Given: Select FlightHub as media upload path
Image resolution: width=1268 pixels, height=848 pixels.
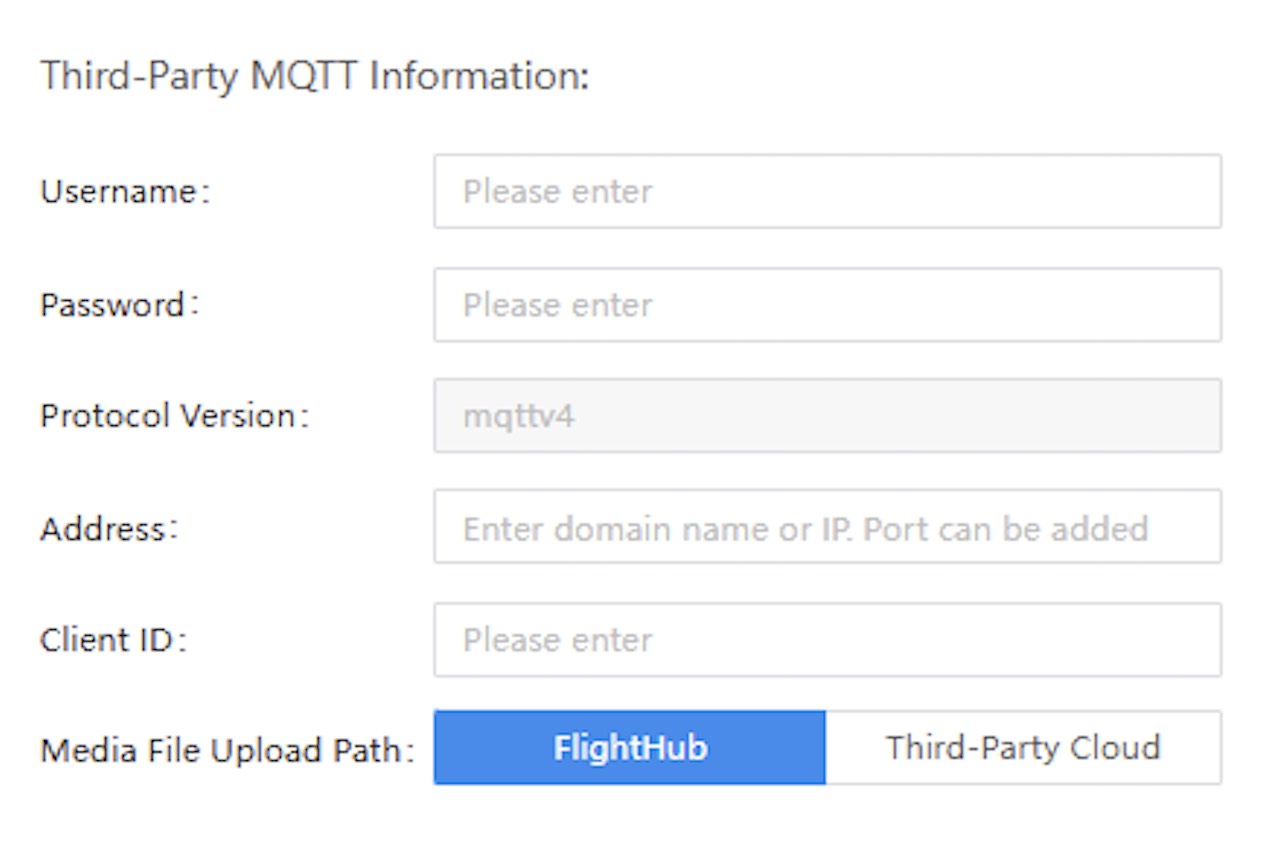Looking at the screenshot, I should [630, 748].
